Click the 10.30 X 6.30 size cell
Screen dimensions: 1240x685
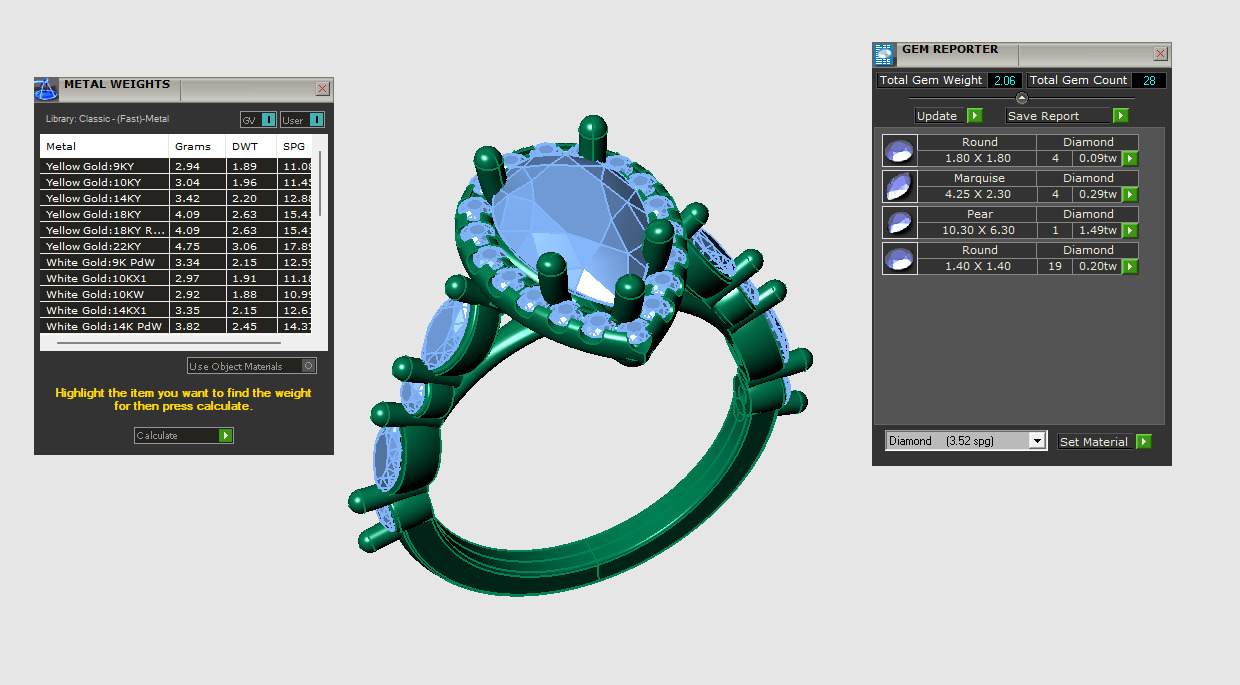[x=978, y=231]
